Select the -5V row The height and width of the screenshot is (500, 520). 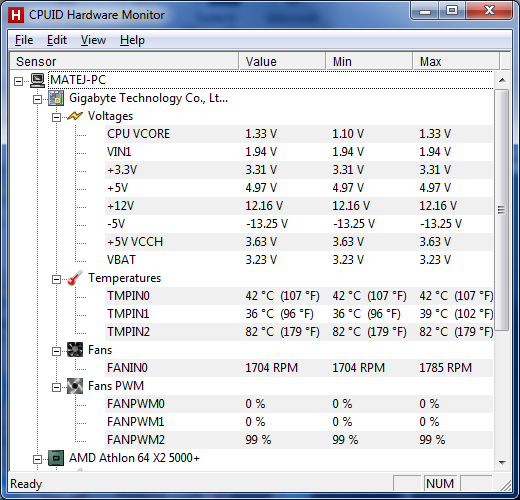pos(299,224)
